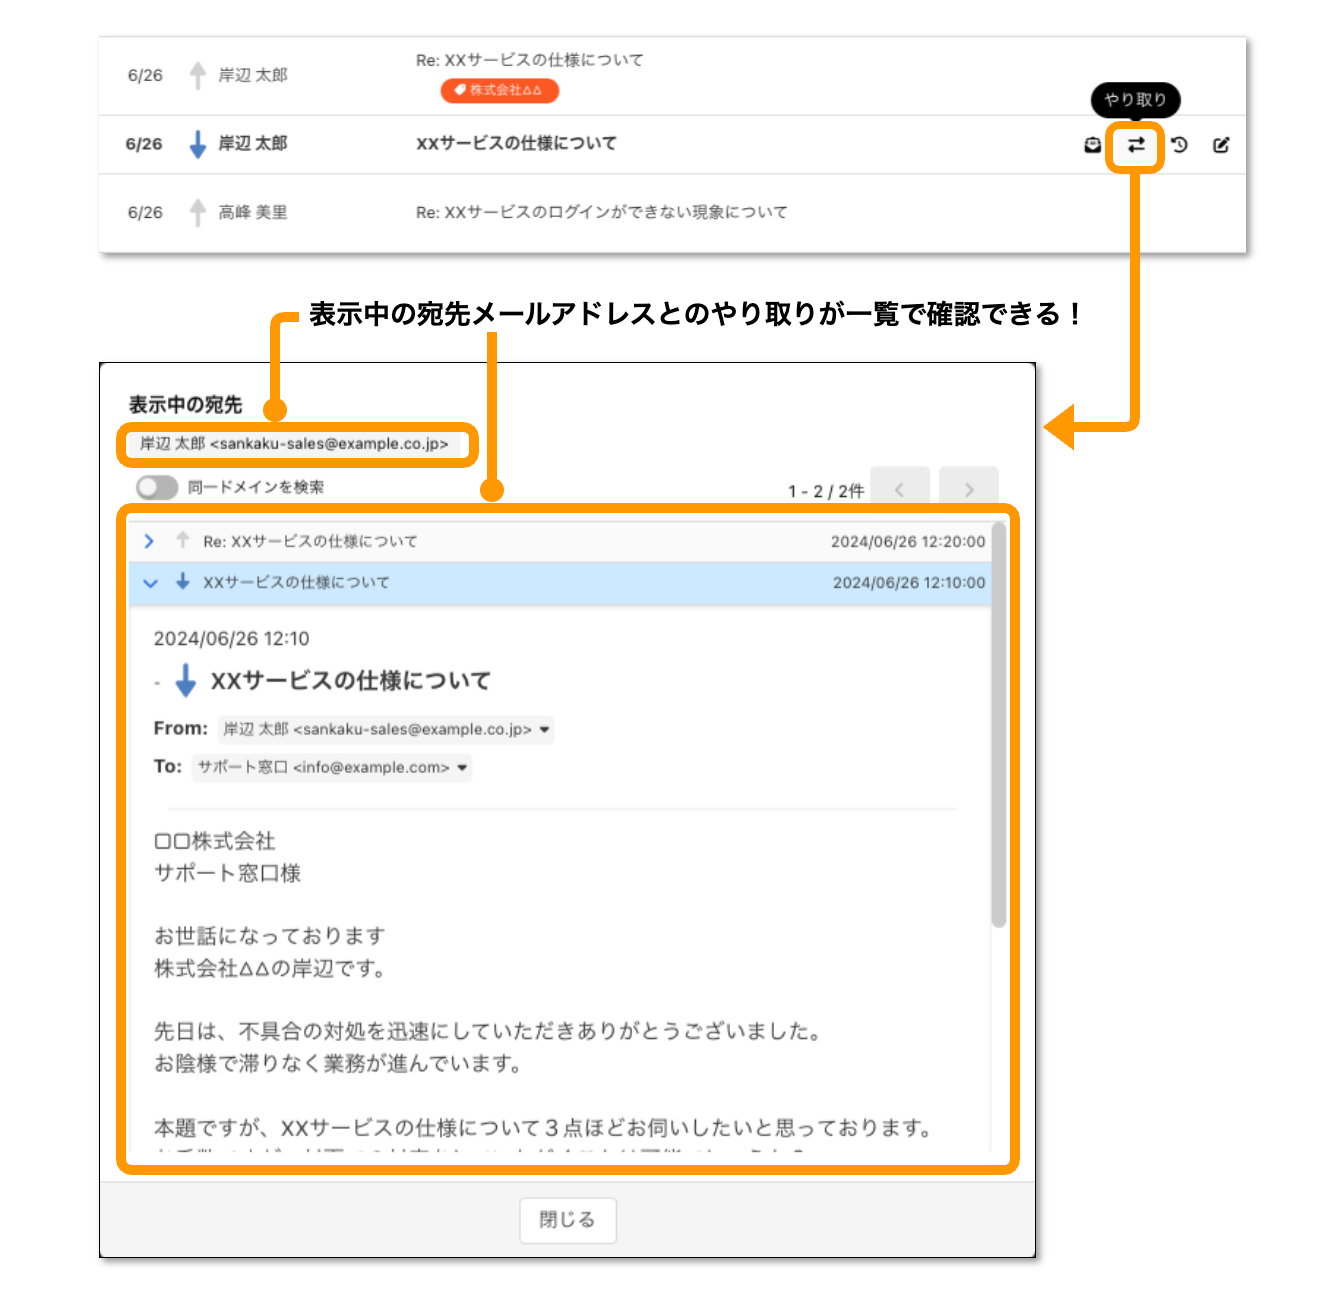Screen dimensions: 1343x1299
Task: Open From address dropdown for 岸辺 太郎
Action: pos(544,730)
